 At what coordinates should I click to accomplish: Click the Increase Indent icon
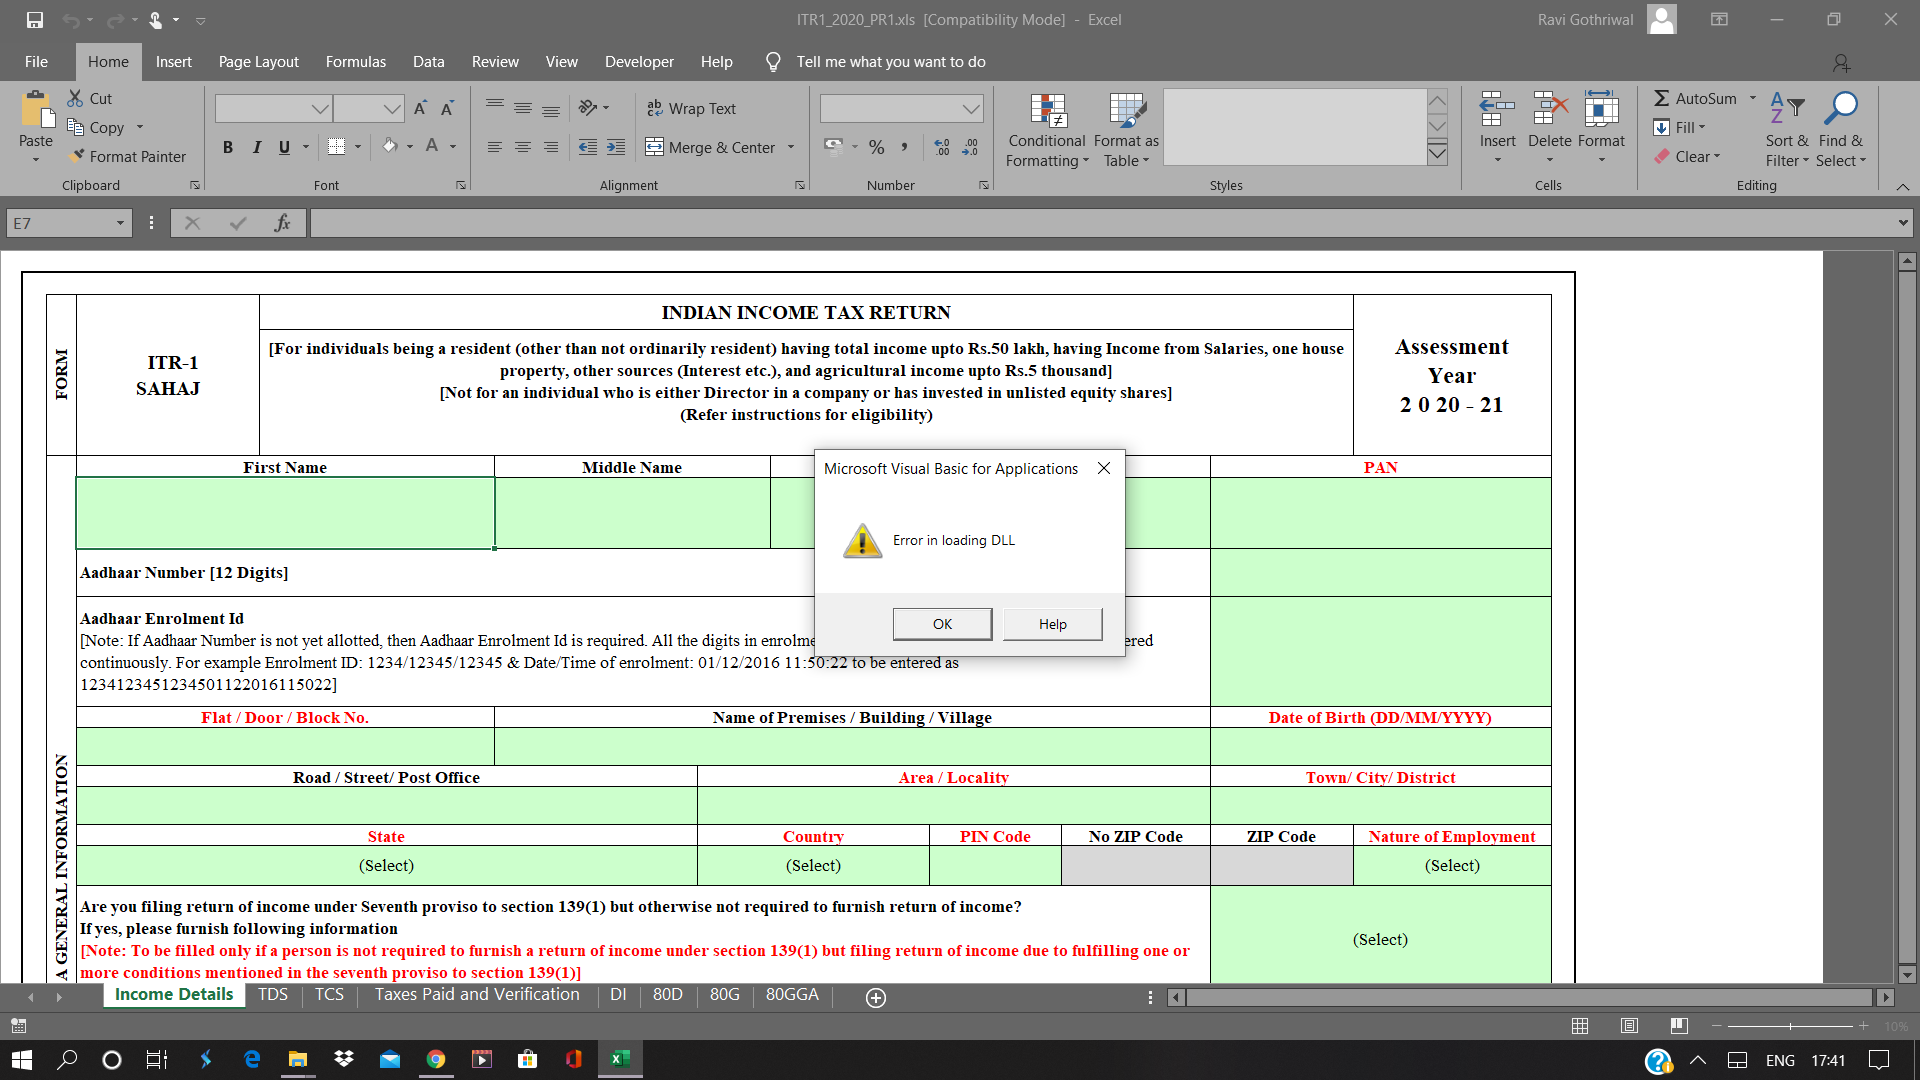pyautogui.click(x=616, y=147)
